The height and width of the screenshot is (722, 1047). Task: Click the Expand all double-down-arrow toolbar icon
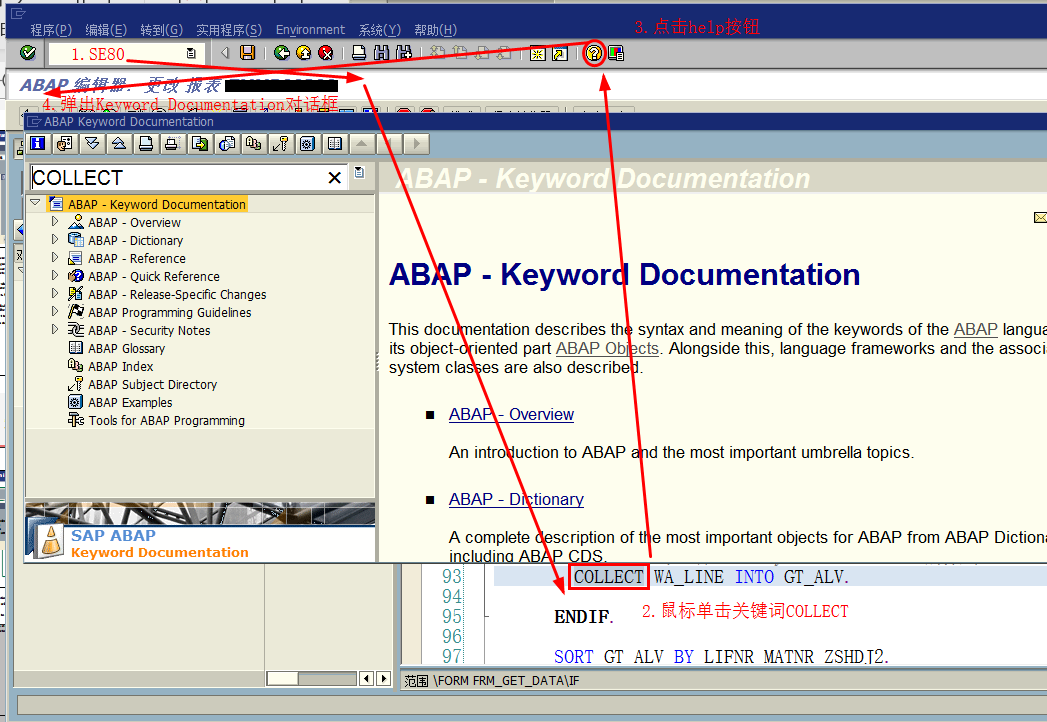(92, 144)
